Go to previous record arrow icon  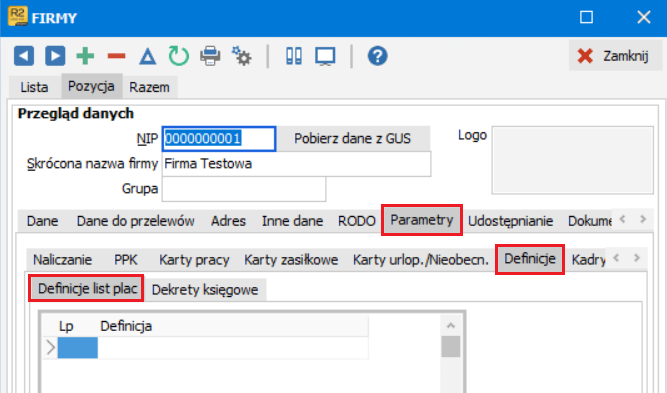point(24,56)
